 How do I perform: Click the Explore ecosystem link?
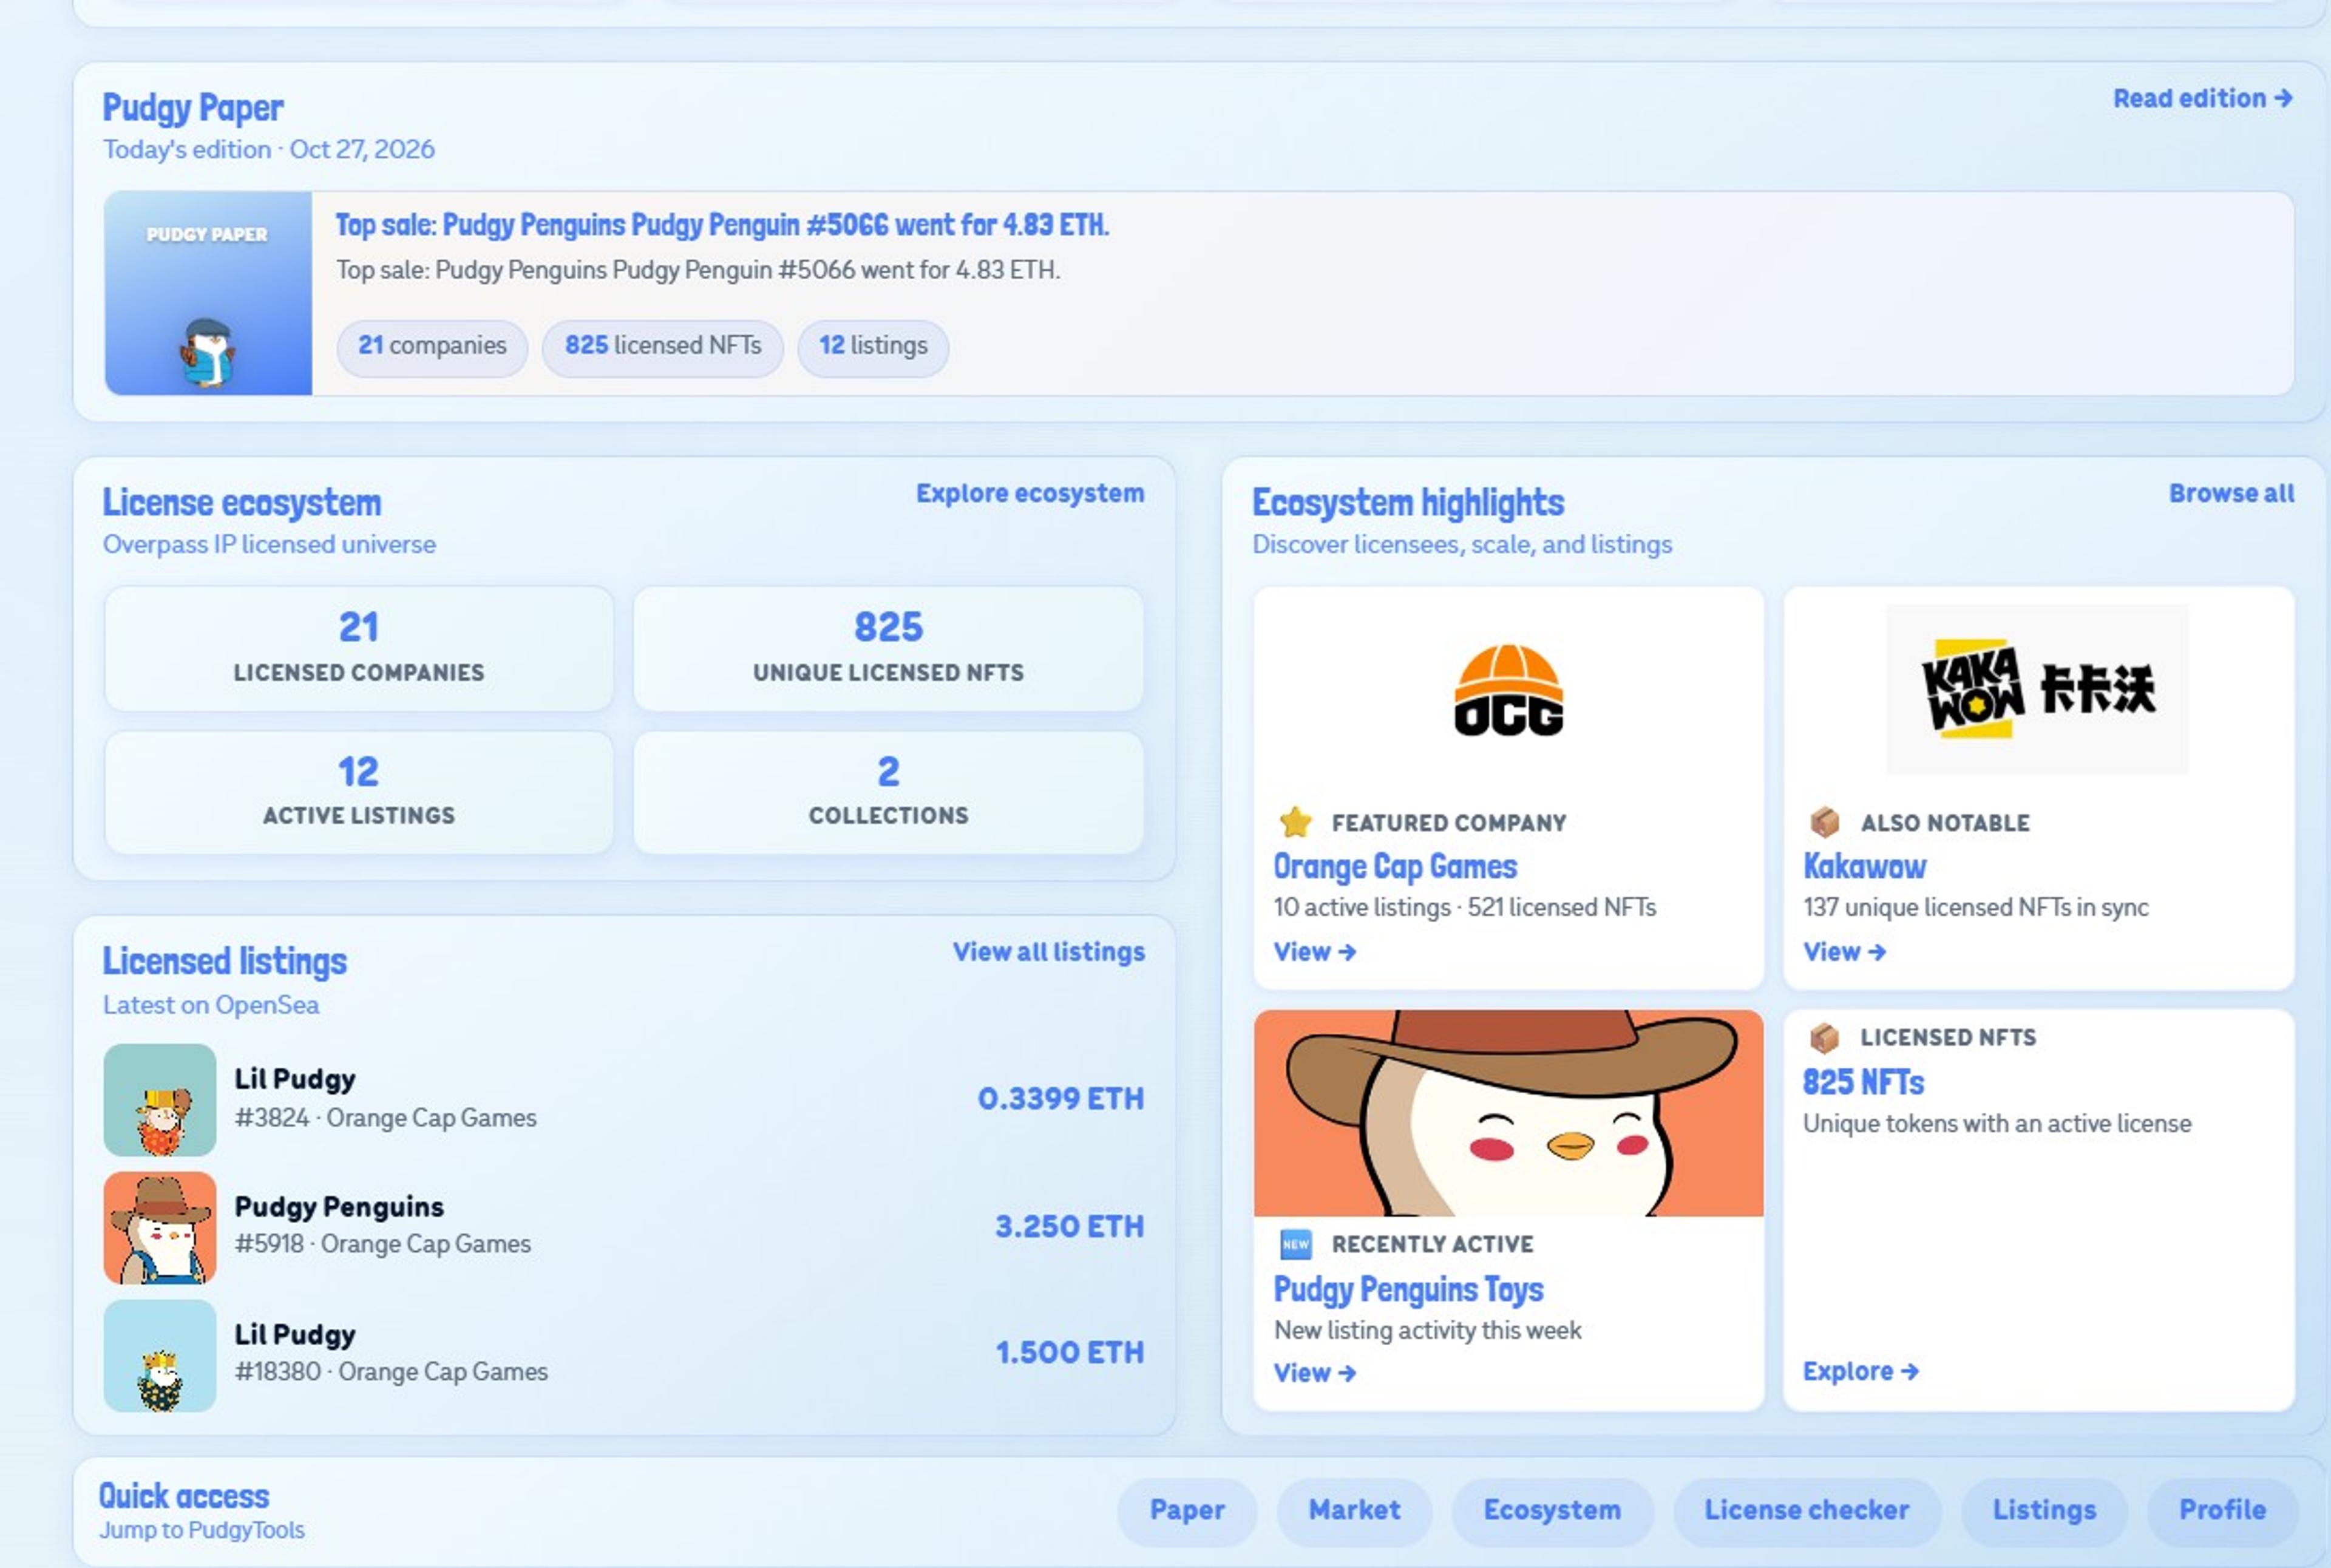(x=1030, y=493)
